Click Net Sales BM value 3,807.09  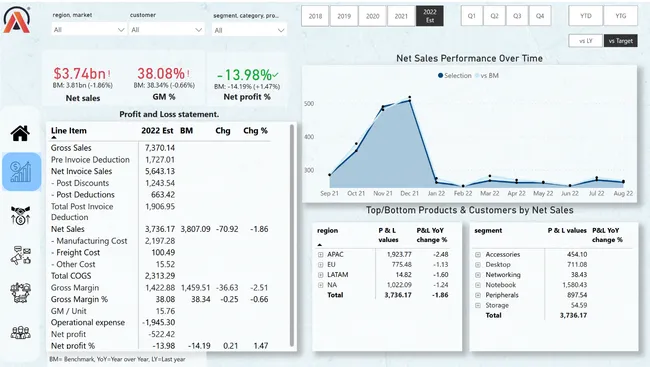(x=195, y=229)
